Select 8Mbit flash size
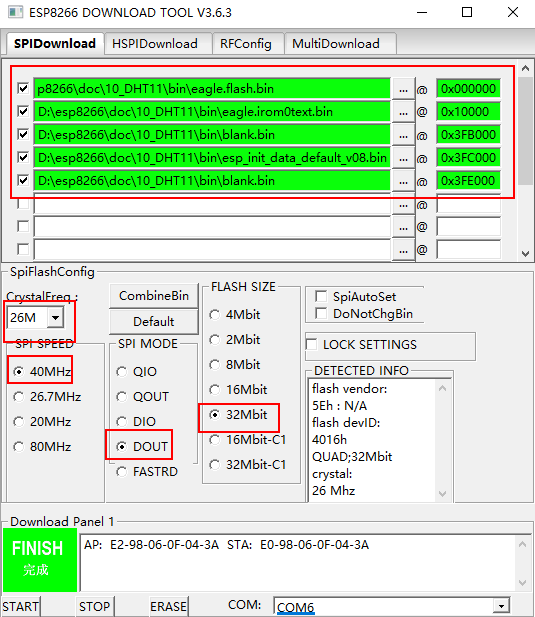The image size is (535, 617). pyautogui.click(x=235, y=364)
